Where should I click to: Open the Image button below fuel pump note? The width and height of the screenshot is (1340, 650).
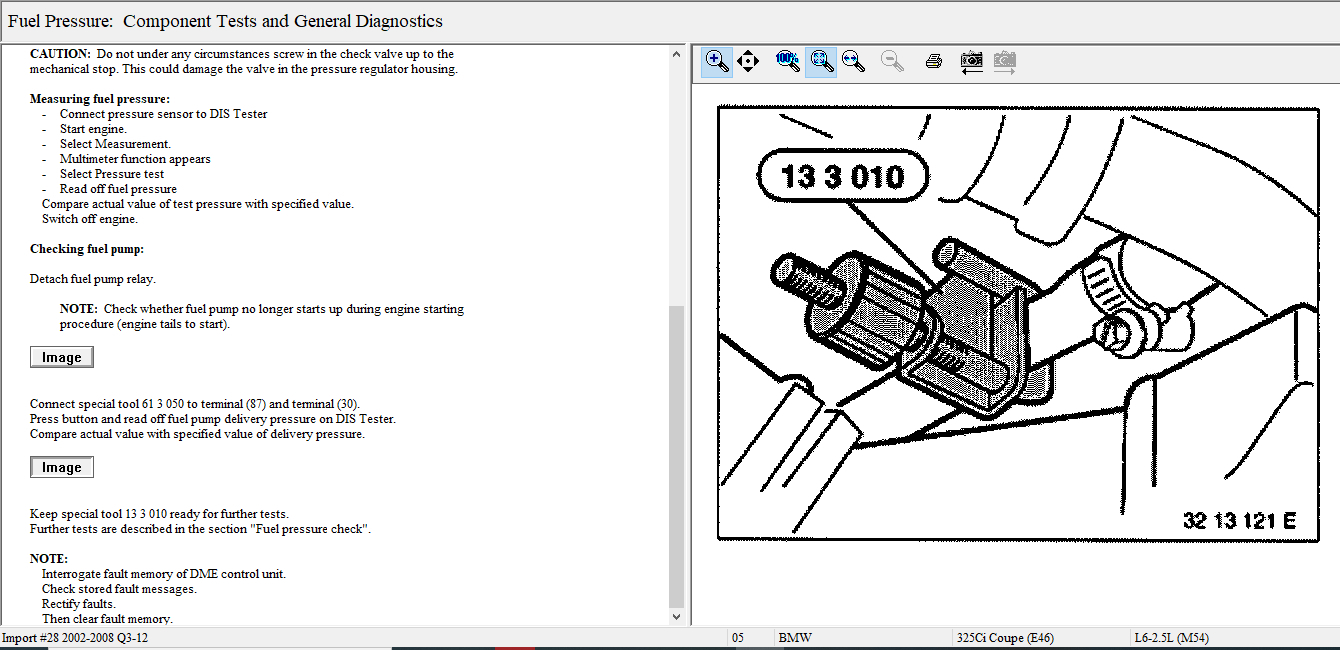pos(61,357)
